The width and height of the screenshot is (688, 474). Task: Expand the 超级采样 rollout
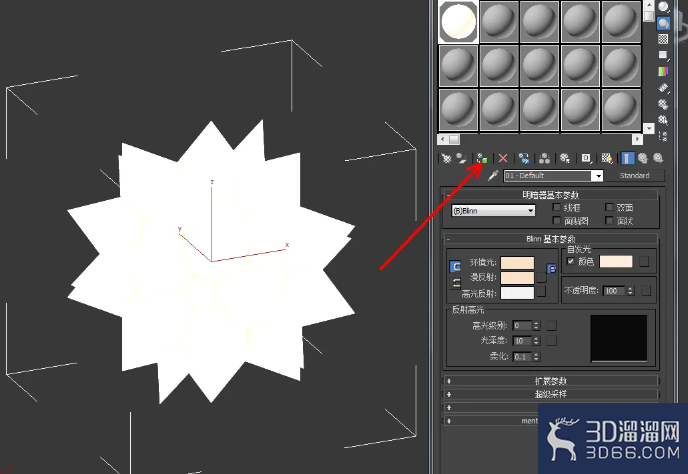point(551,394)
